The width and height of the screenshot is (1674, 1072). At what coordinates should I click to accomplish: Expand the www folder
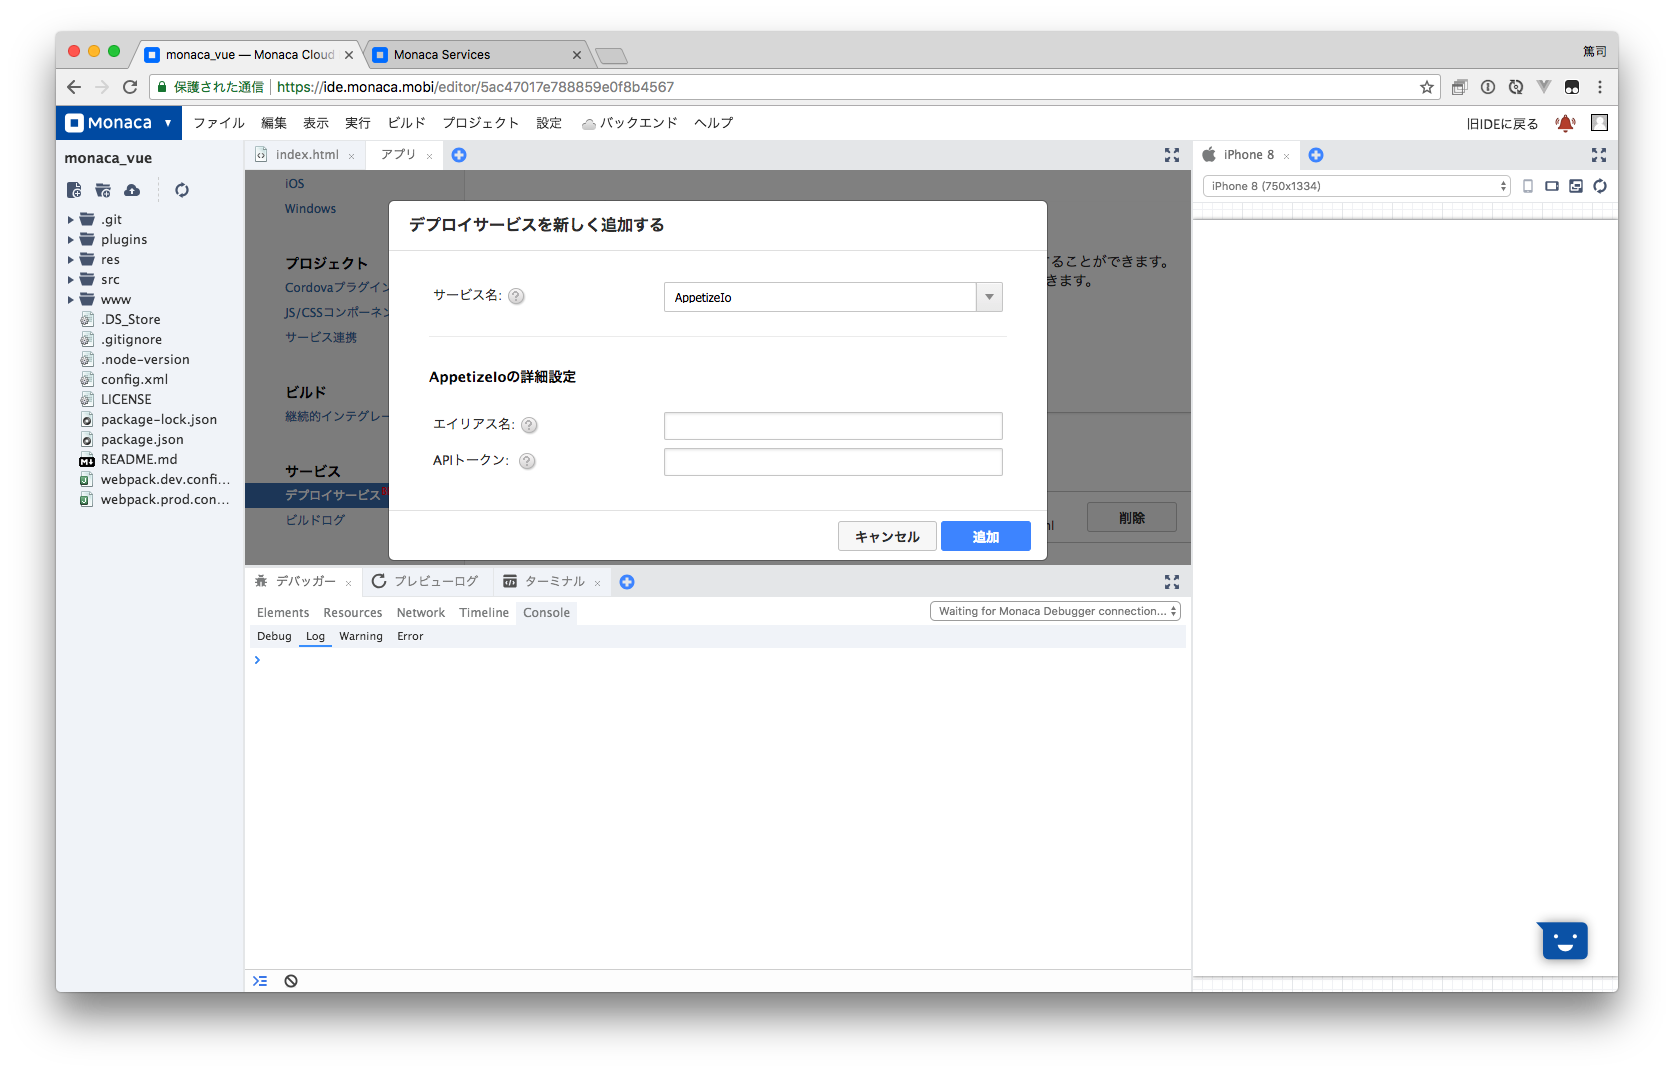pyautogui.click(x=70, y=300)
